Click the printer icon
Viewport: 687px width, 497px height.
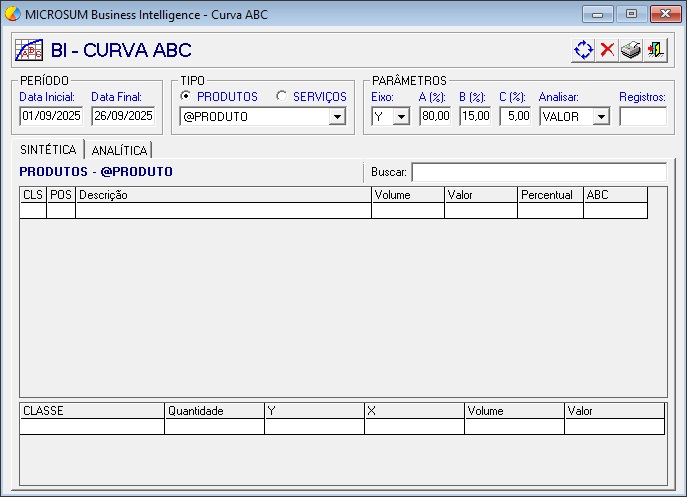point(630,50)
